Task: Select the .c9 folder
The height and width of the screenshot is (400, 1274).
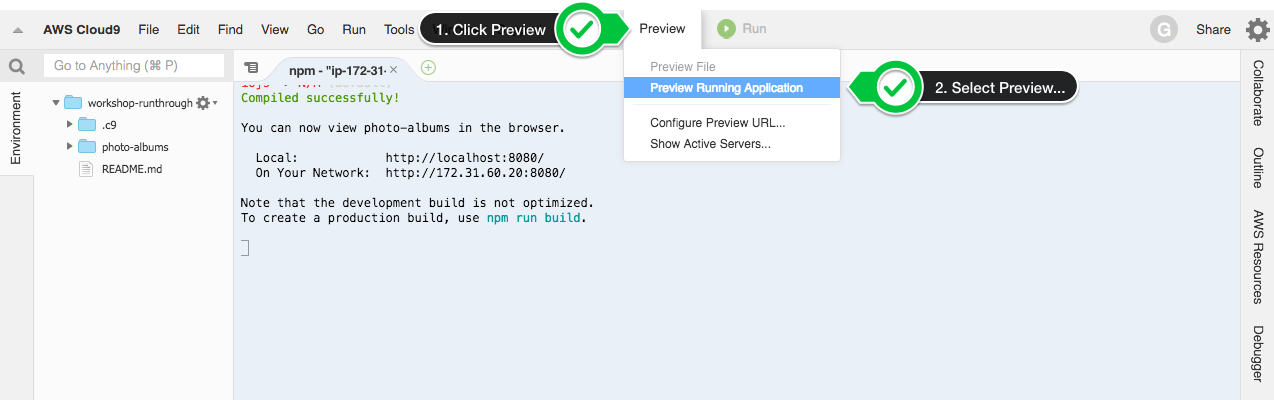Action: (110, 125)
